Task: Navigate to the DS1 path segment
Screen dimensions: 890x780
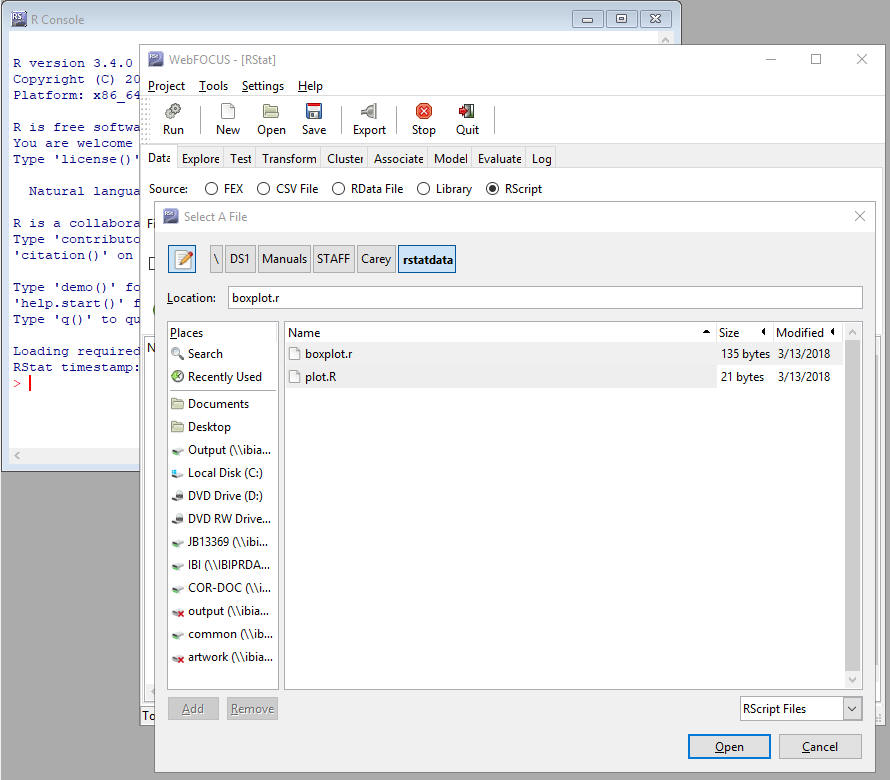Action: [x=240, y=259]
